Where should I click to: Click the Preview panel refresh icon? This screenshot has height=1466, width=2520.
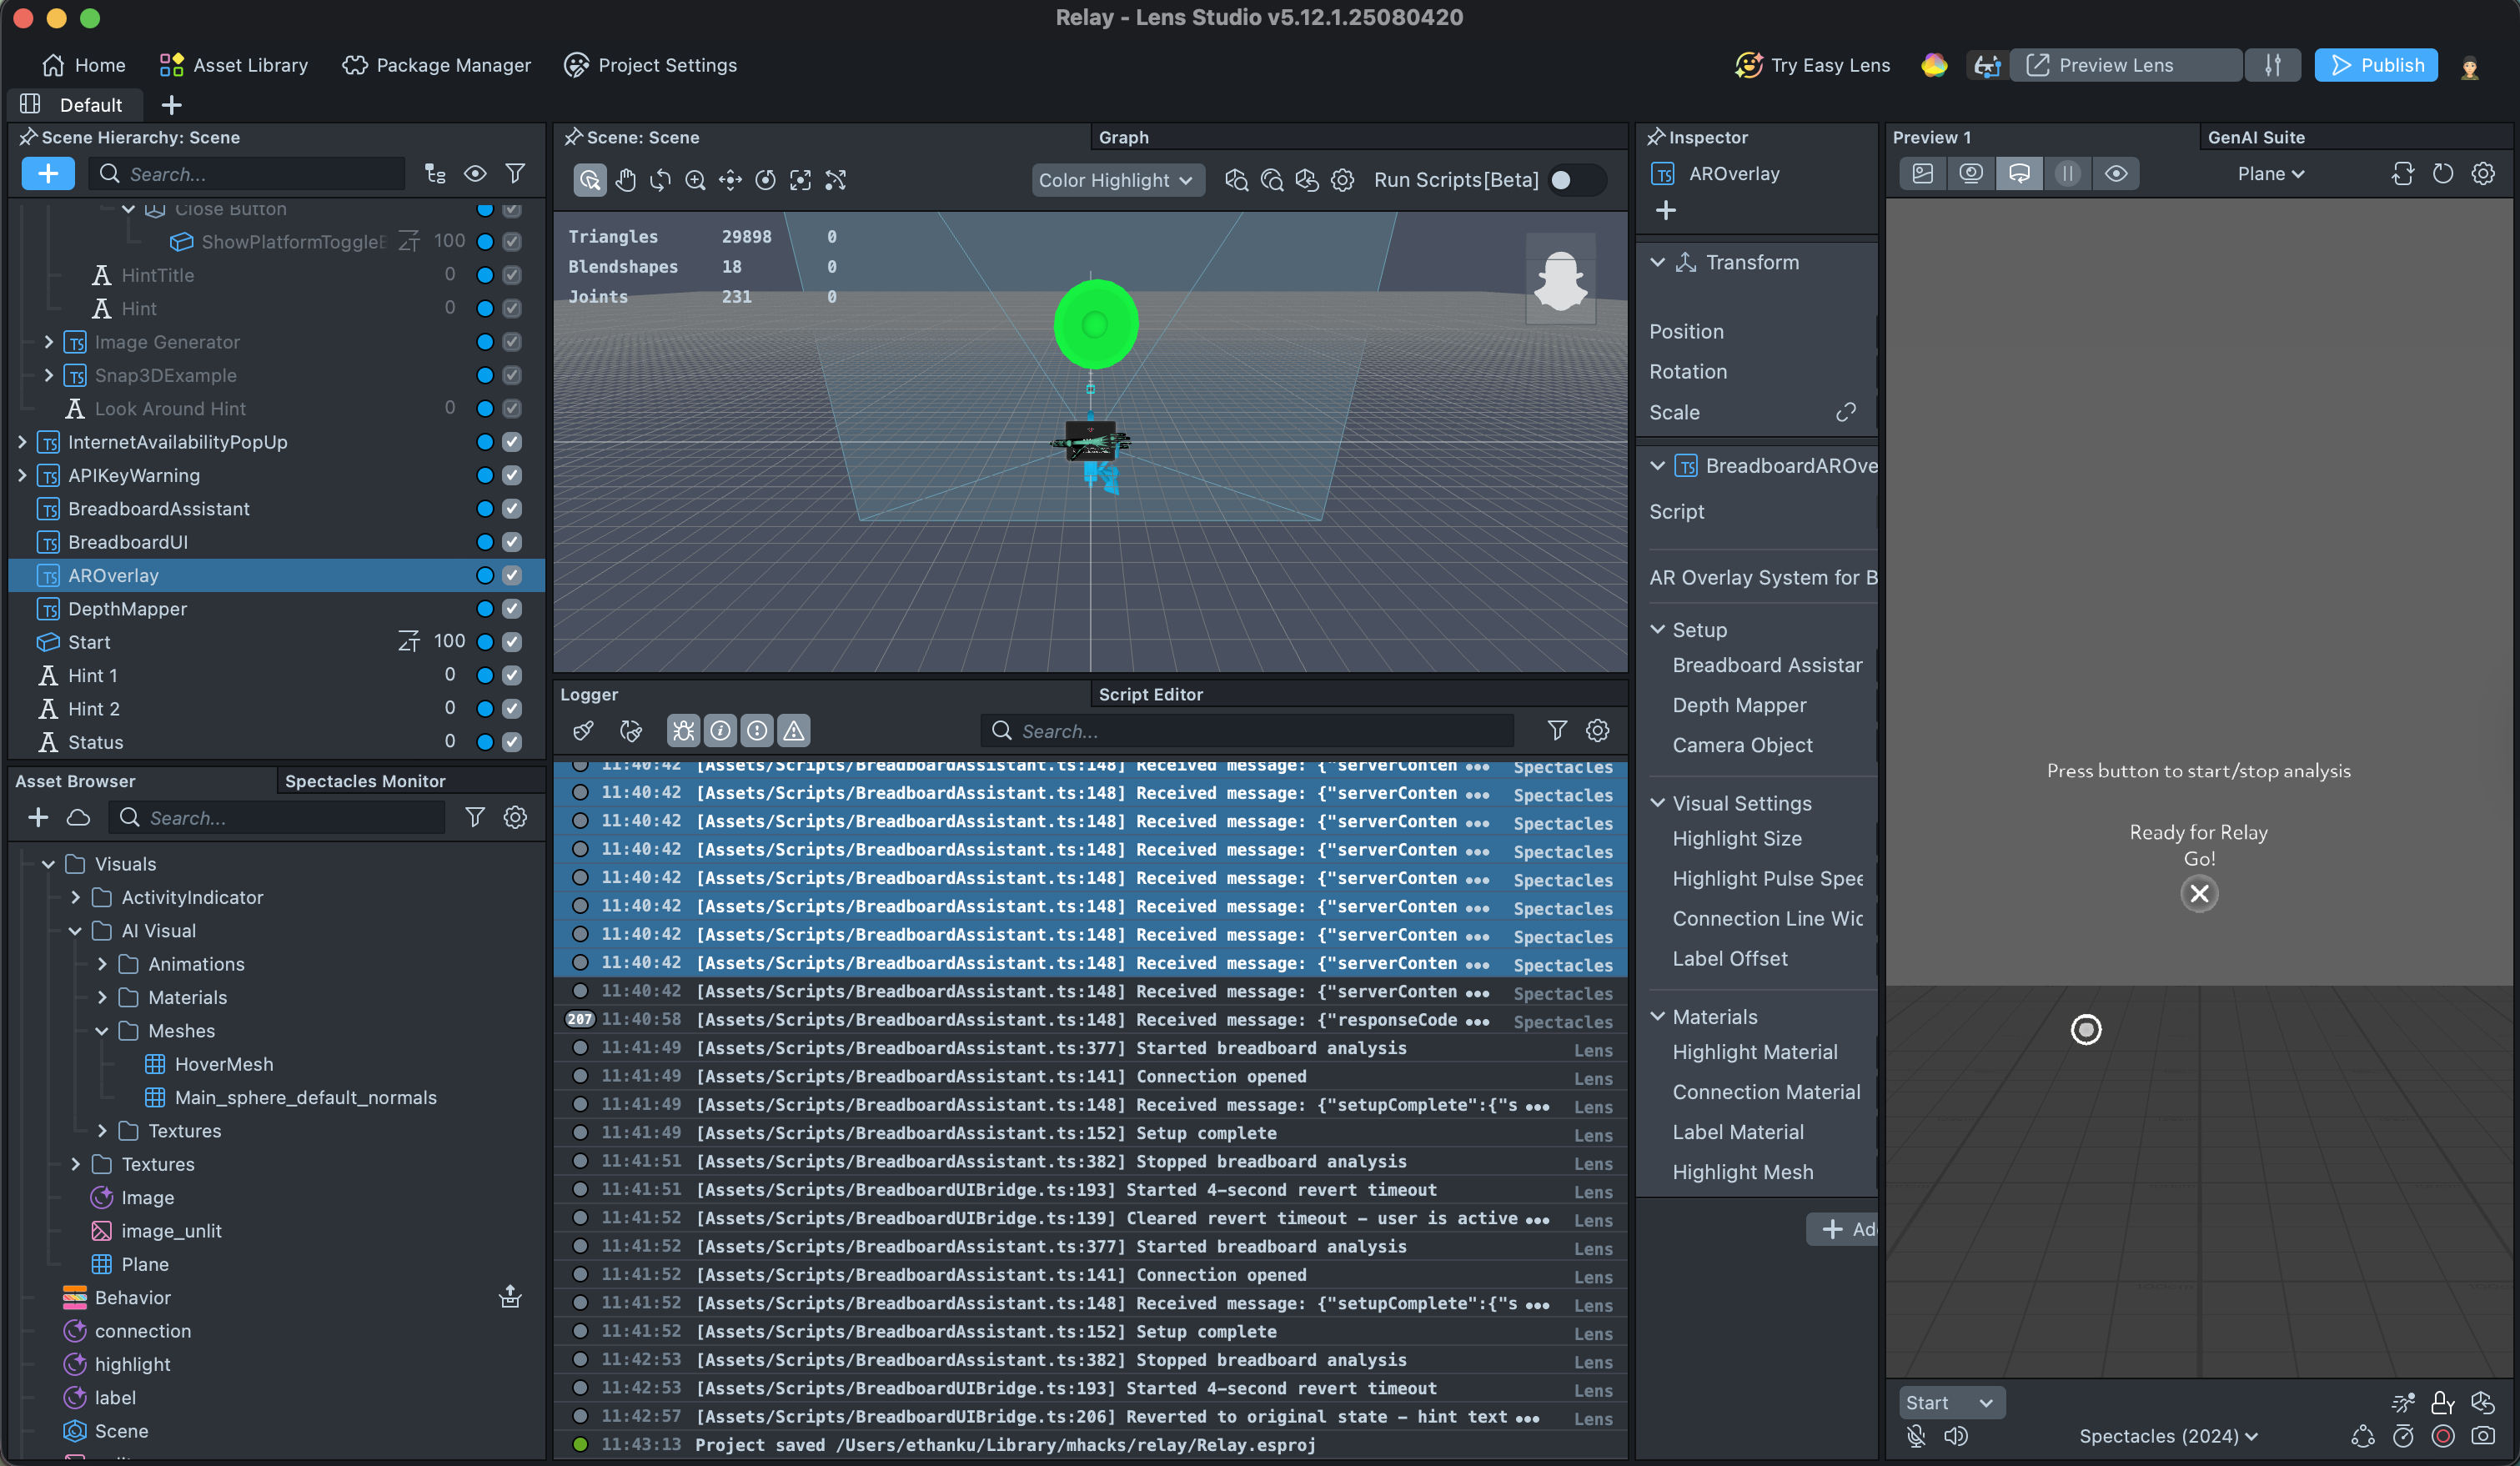click(x=2442, y=174)
